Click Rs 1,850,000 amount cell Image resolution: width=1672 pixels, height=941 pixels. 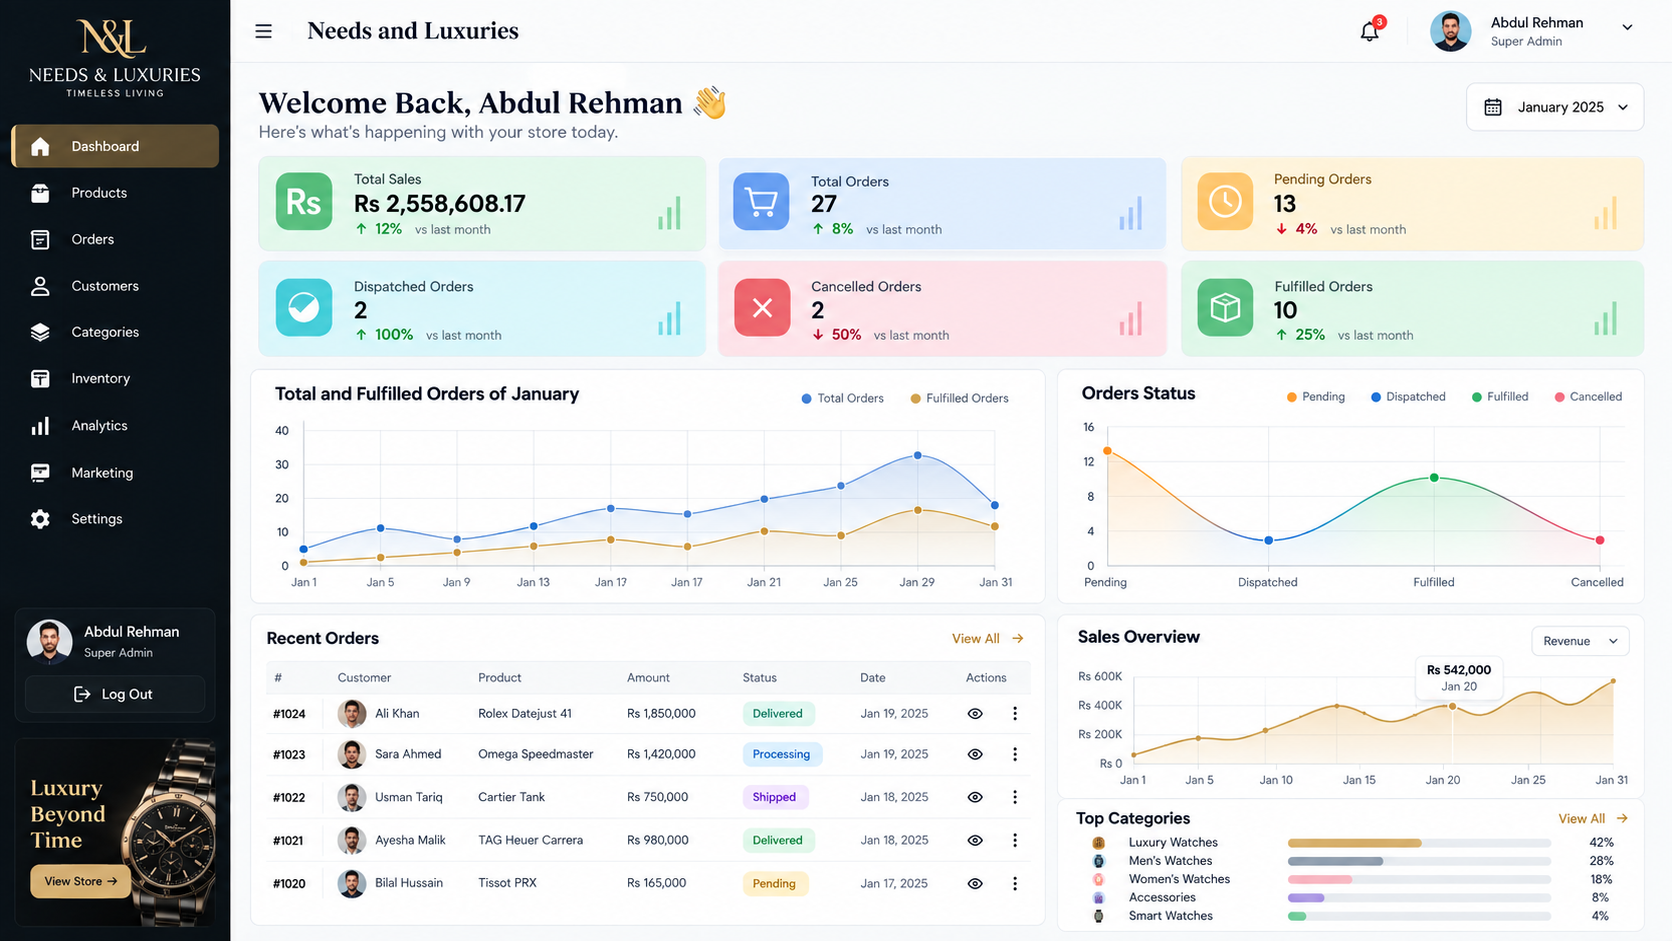click(x=661, y=713)
